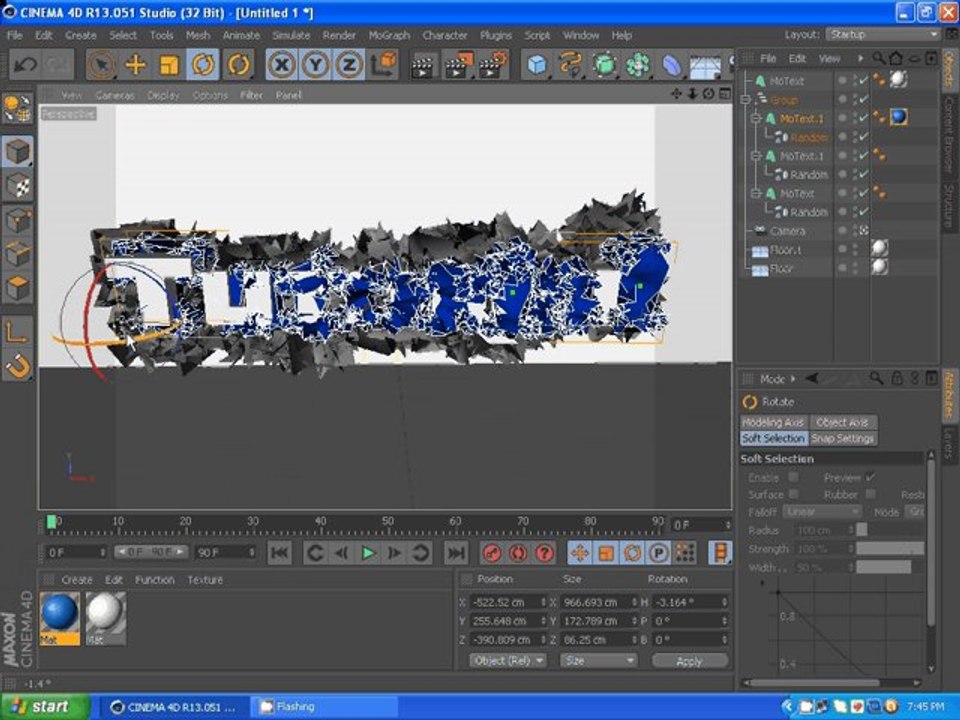Select the Camera object
The height and width of the screenshot is (720, 960).
click(x=787, y=231)
